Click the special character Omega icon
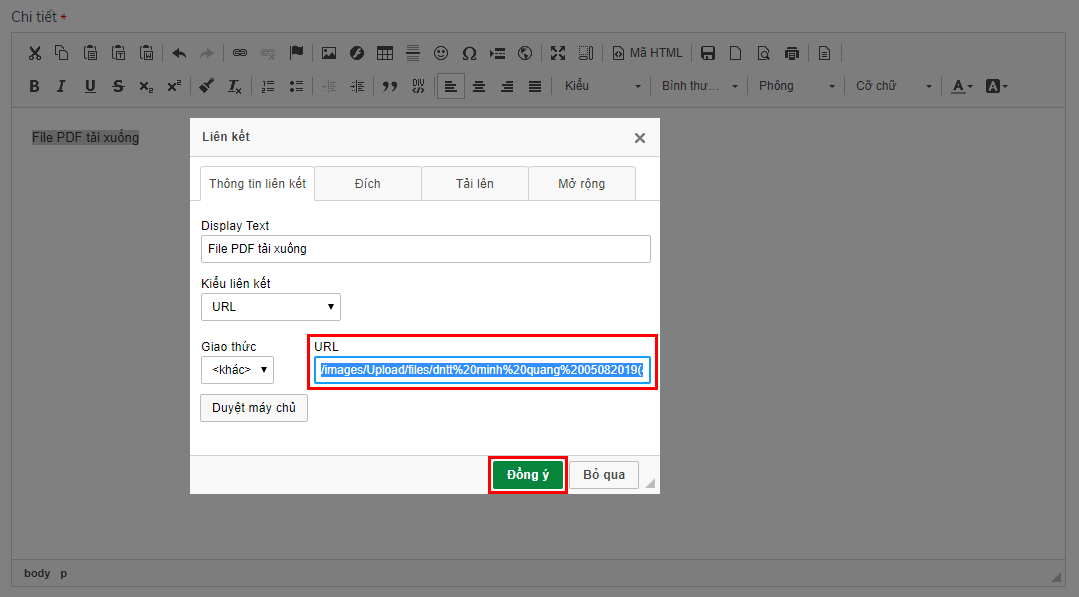Viewport: 1079px width, 597px height. pyautogui.click(x=469, y=53)
